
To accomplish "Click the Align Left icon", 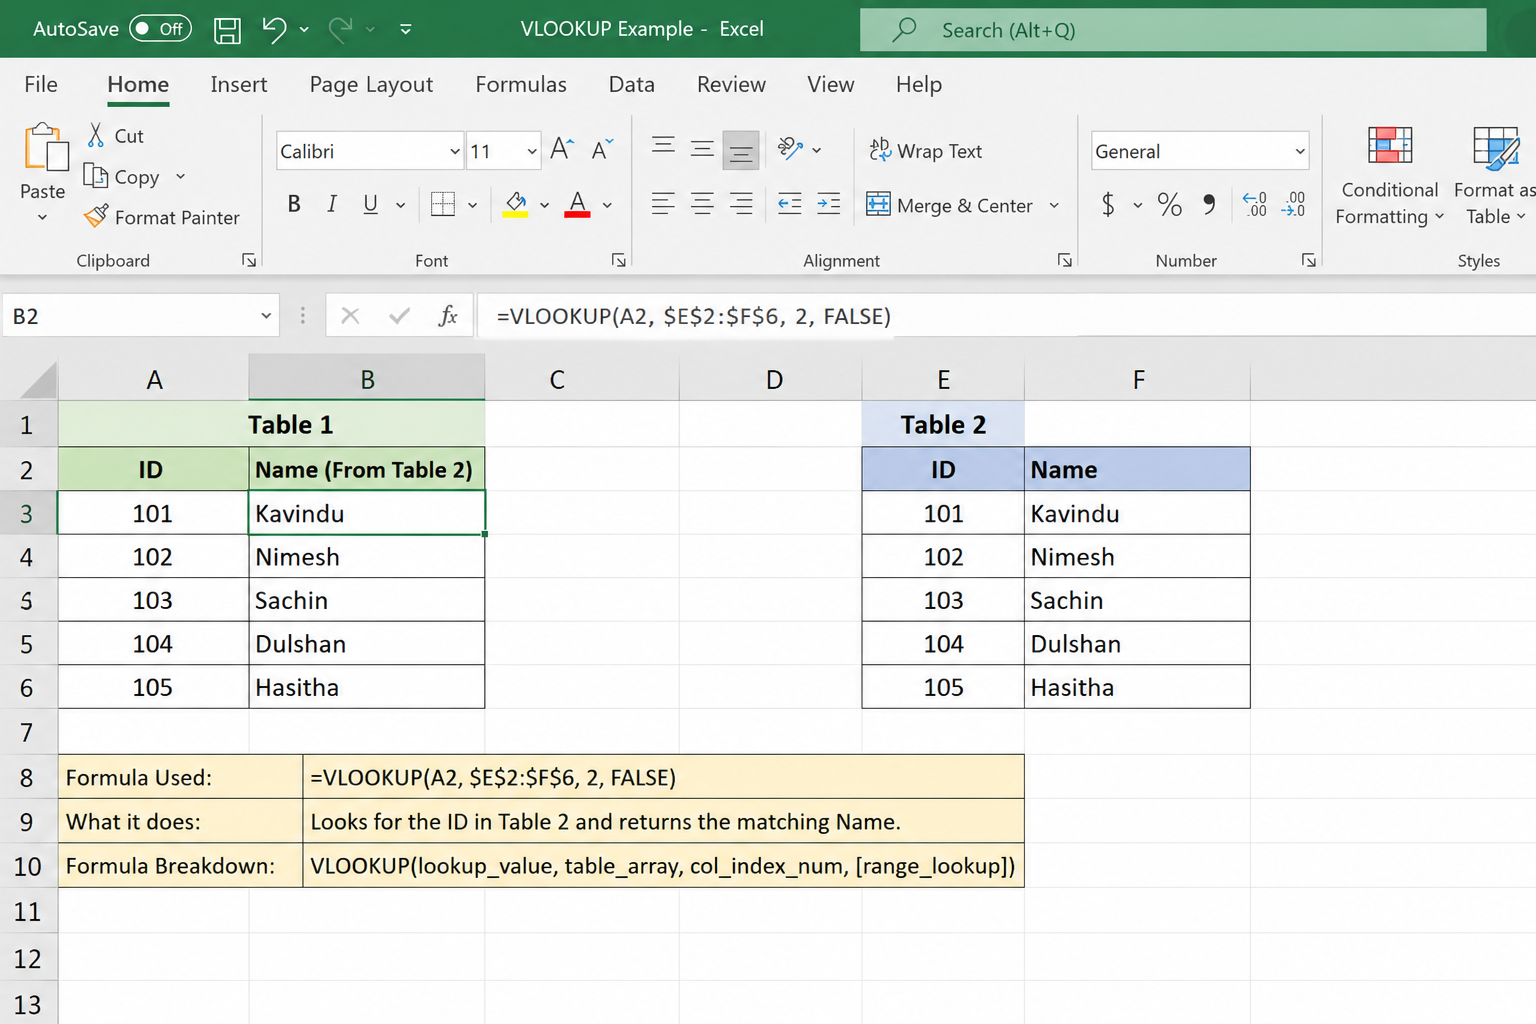I will point(663,204).
